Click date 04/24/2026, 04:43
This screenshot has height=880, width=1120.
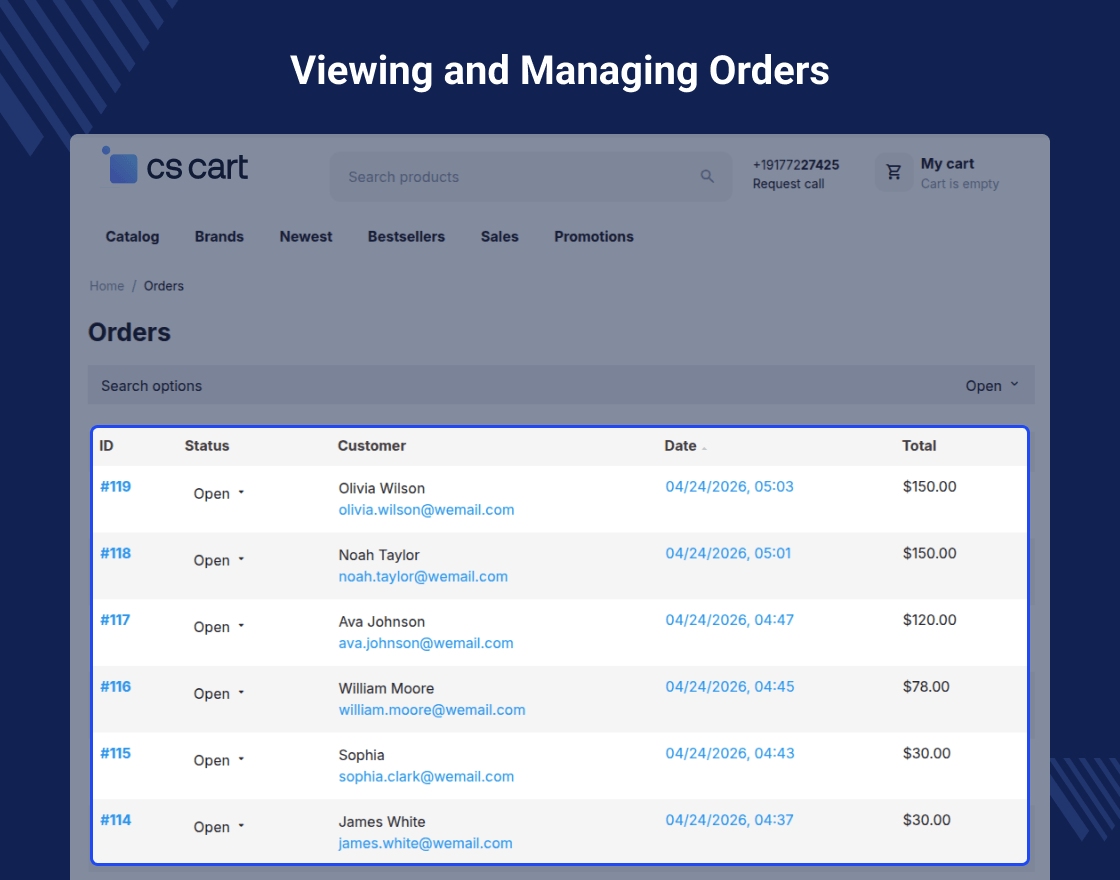pos(729,753)
